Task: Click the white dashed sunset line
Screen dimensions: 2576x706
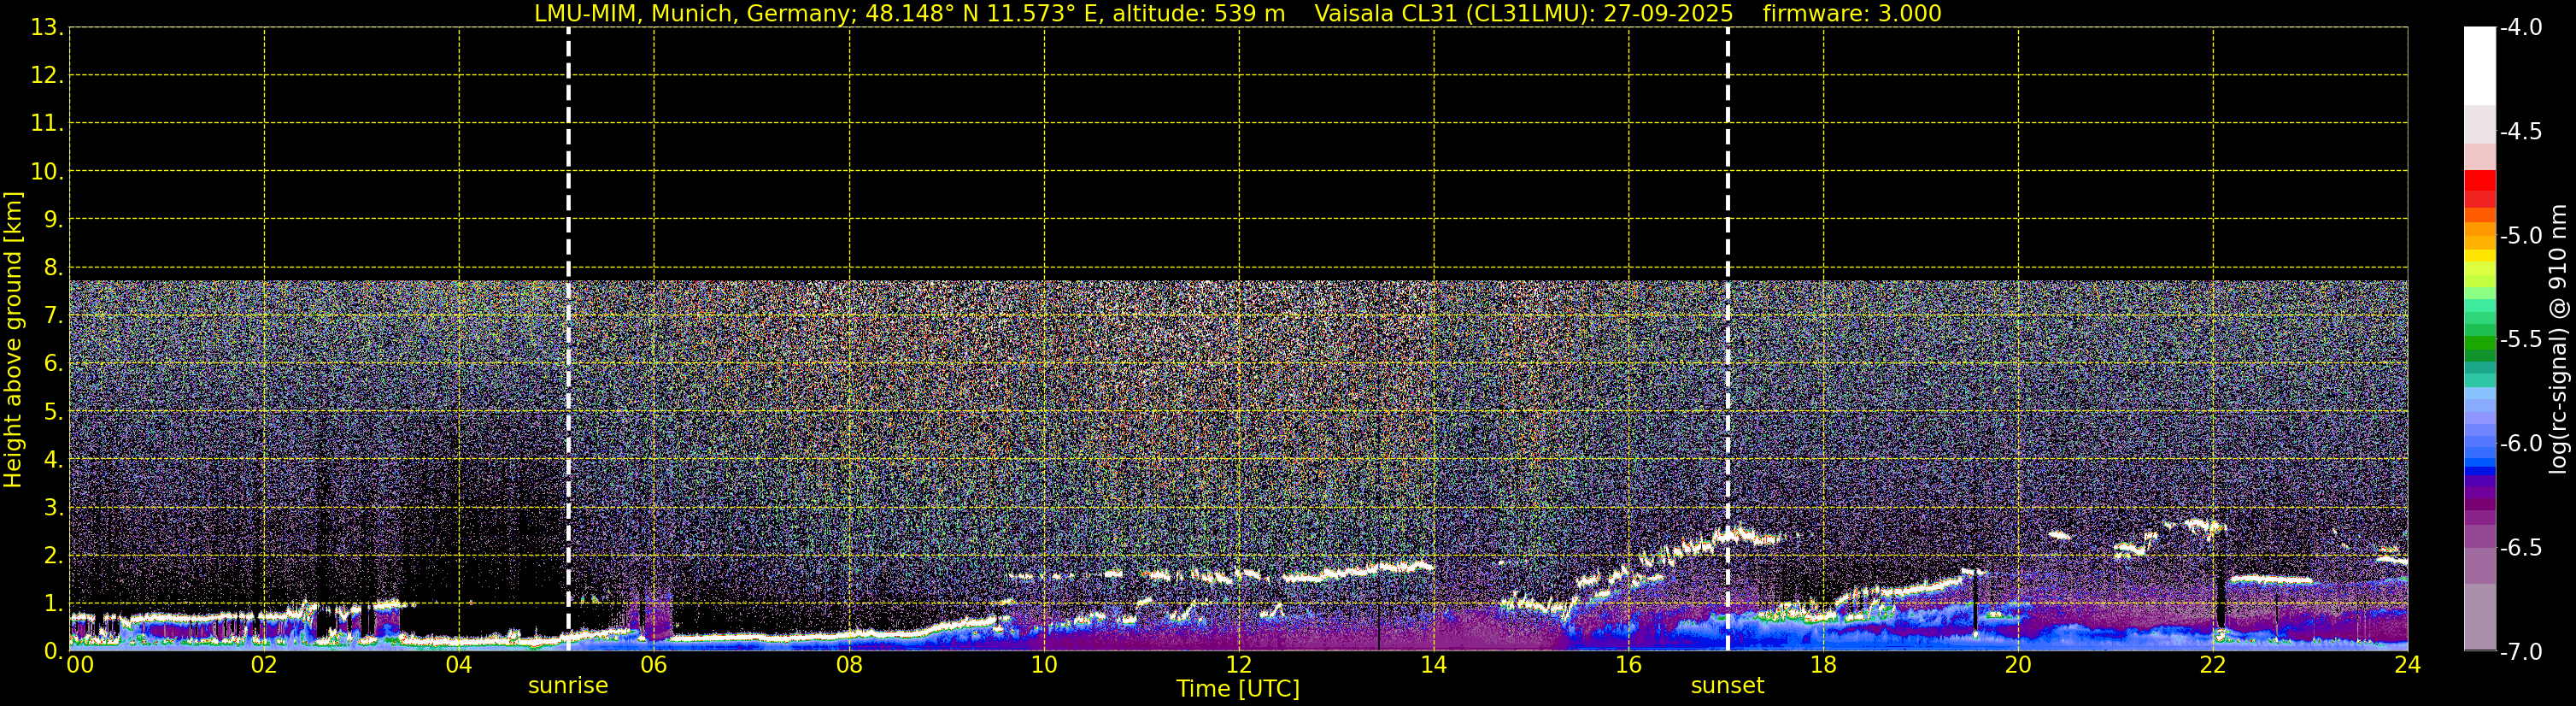Action: pyautogui.click(x=1727, y=339)
